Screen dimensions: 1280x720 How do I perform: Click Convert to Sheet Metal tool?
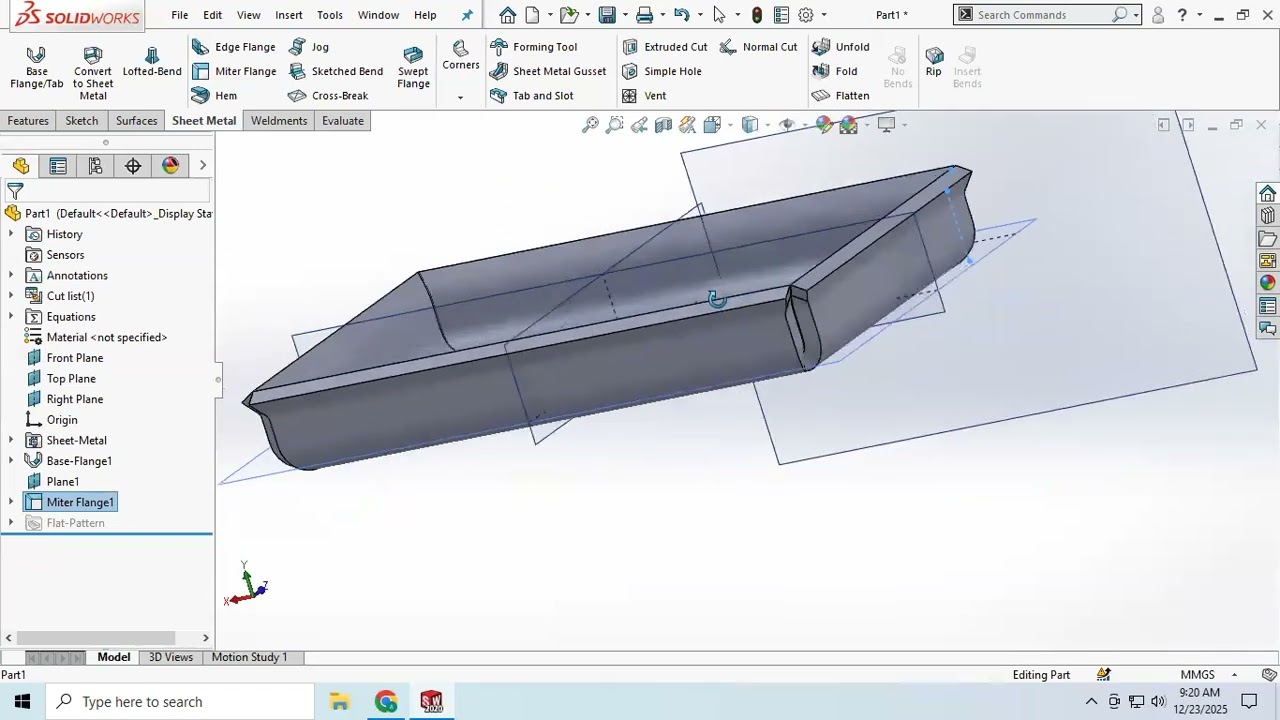92,73
